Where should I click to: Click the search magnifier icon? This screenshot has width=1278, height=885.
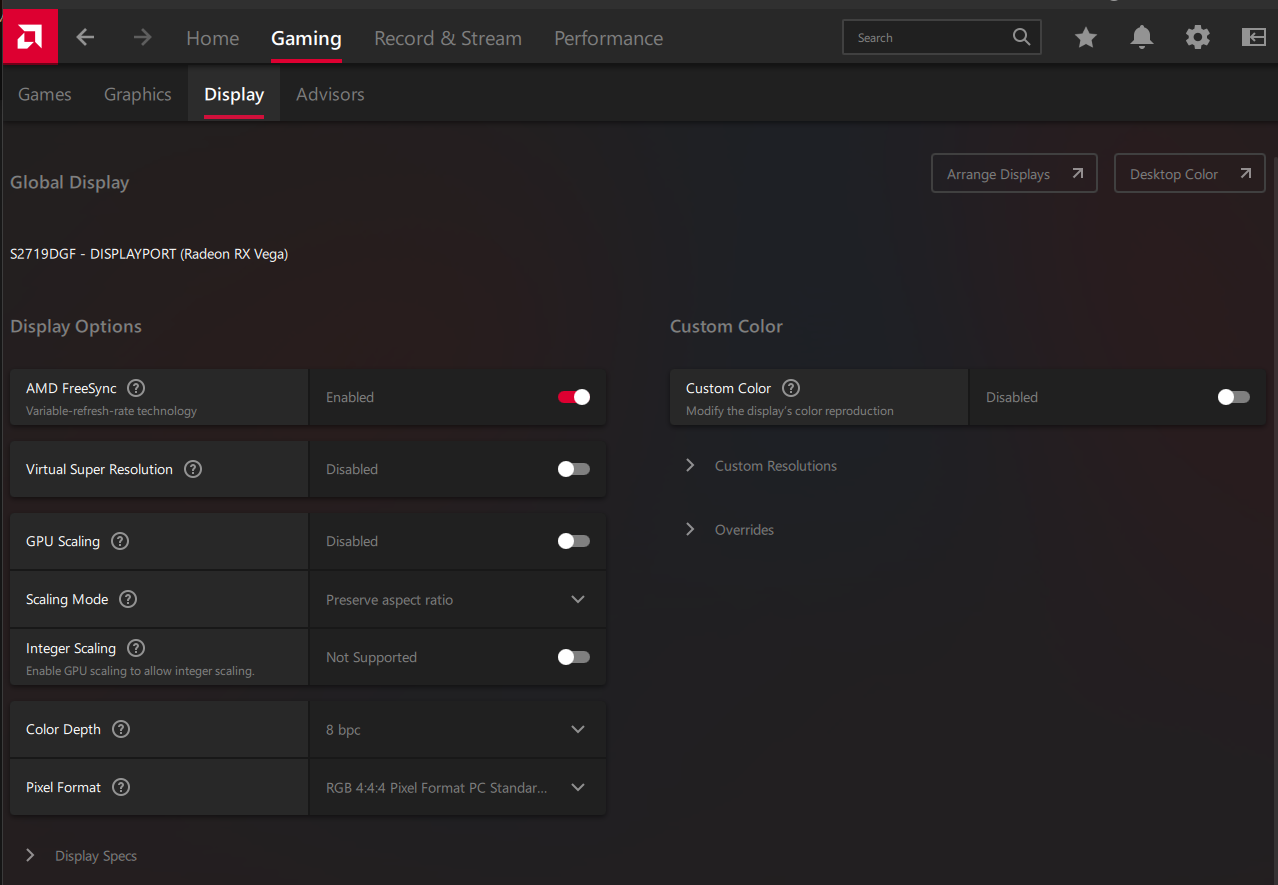pos(1021,37)
